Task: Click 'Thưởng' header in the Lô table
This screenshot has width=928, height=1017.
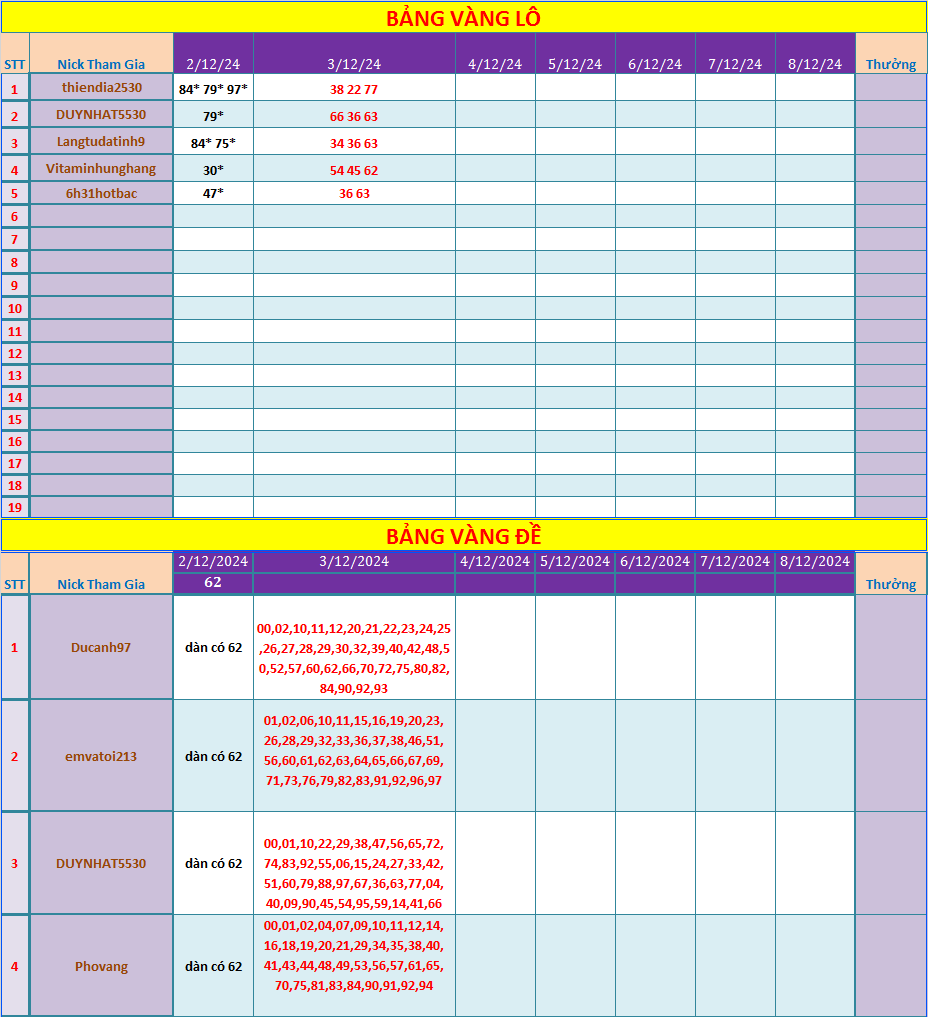Action: tap(891, 53)
